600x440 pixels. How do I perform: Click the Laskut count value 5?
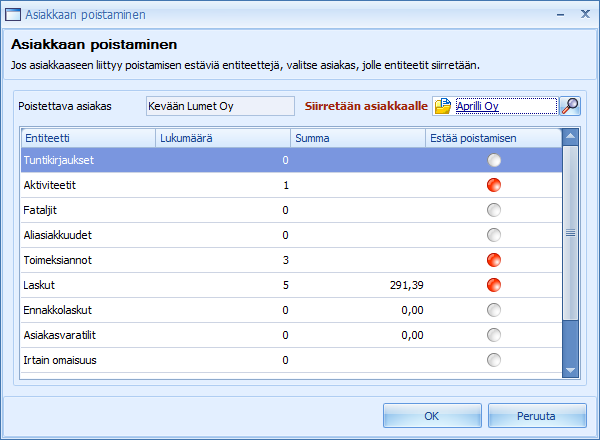[x=285, y=285]
